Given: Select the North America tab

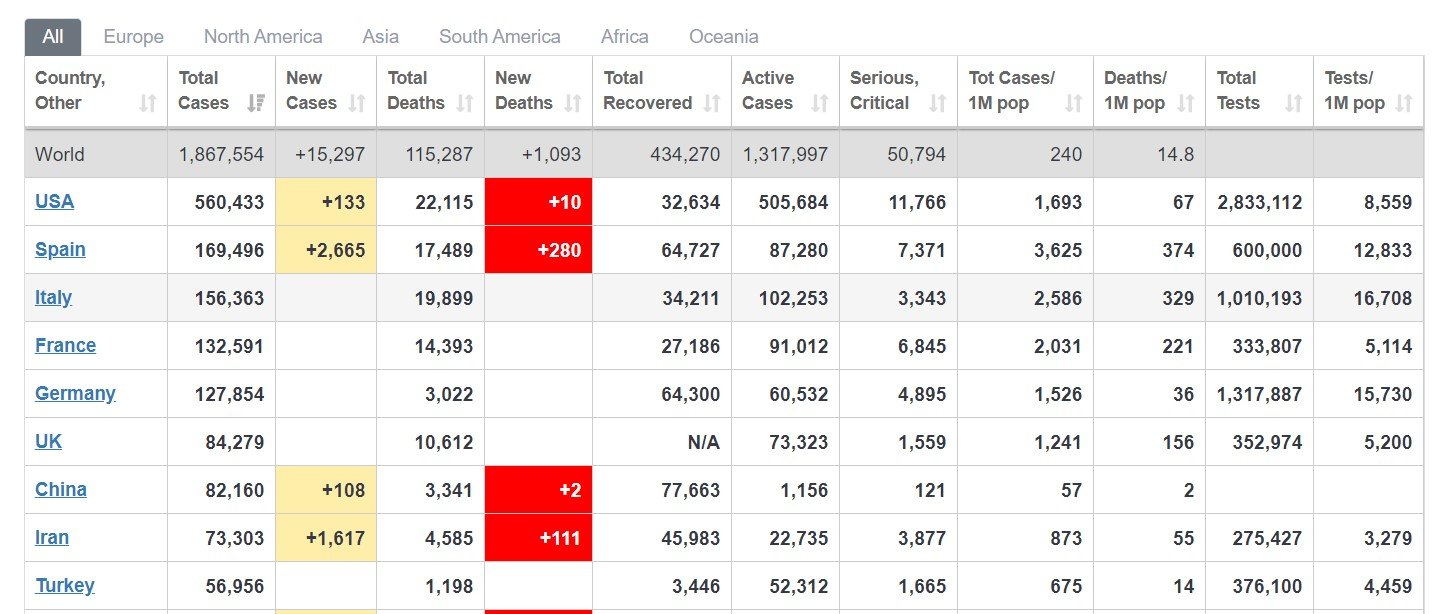Looking at the screenshot, I should (263, 37).
